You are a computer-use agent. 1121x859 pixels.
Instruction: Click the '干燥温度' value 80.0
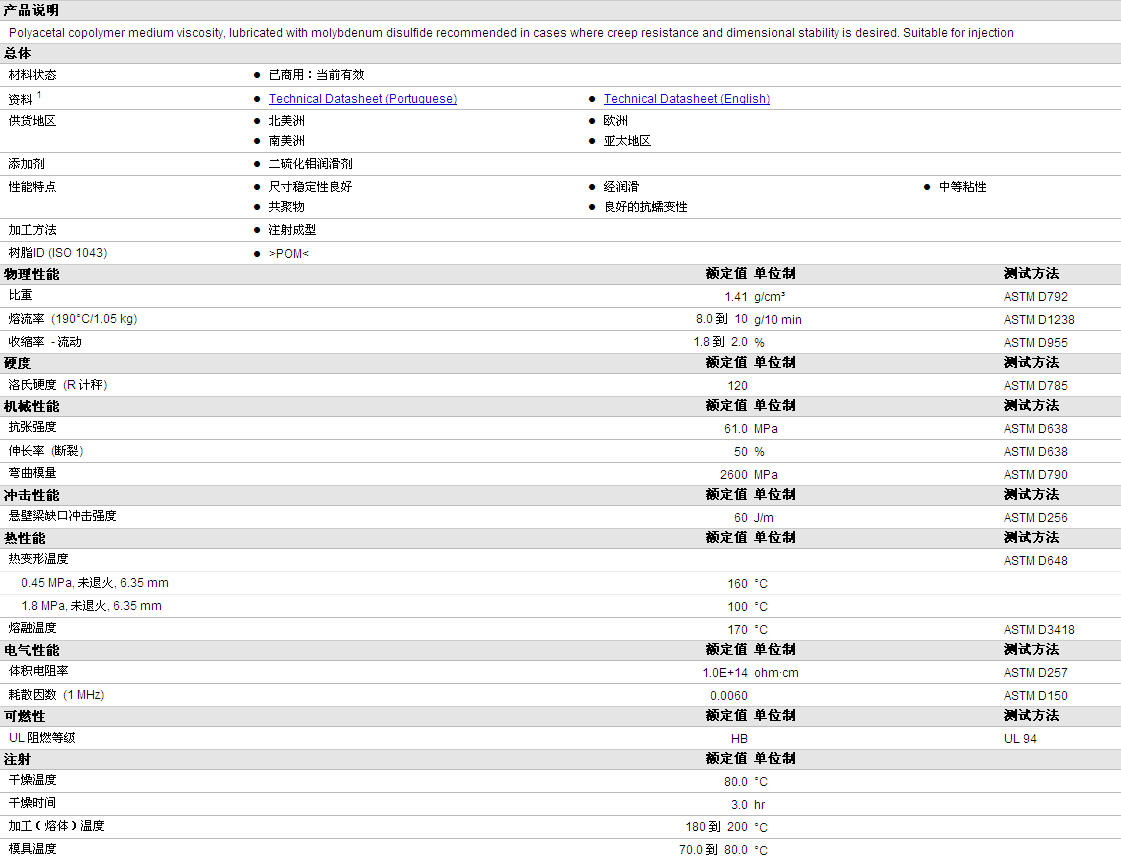pos(736,782)
